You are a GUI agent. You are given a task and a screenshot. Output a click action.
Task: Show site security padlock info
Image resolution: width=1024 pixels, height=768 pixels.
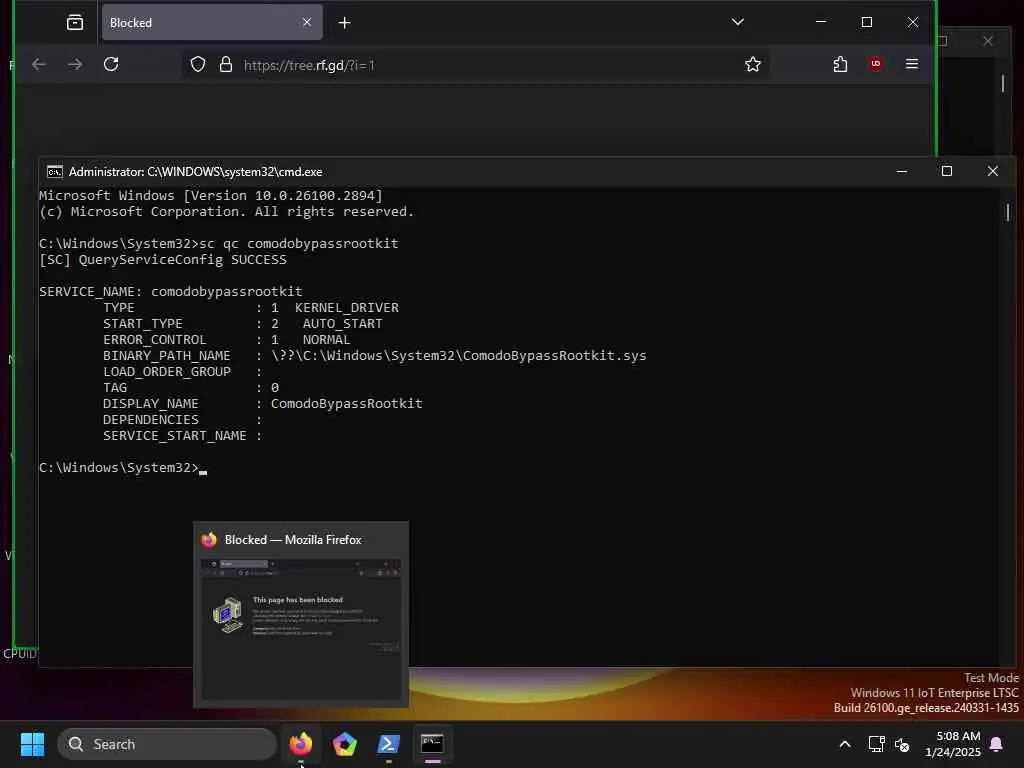click(x=226, y=65)
